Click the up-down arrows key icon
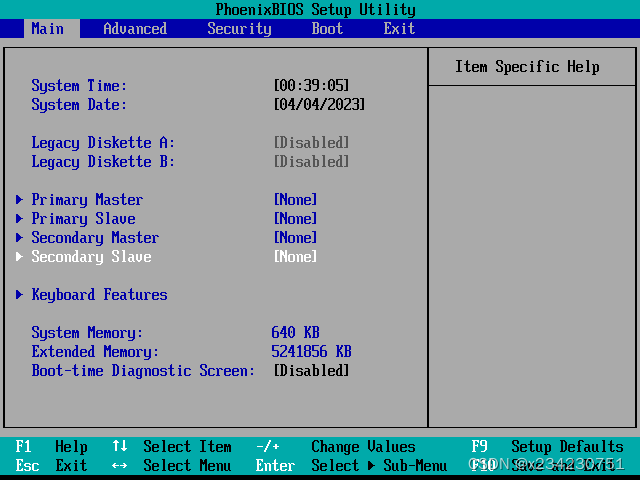 (x=120, y=446)
